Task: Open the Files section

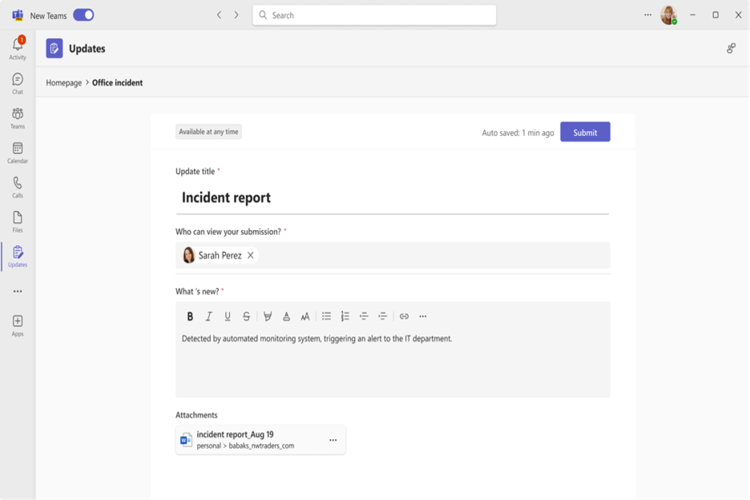Action: click(18, 220)
